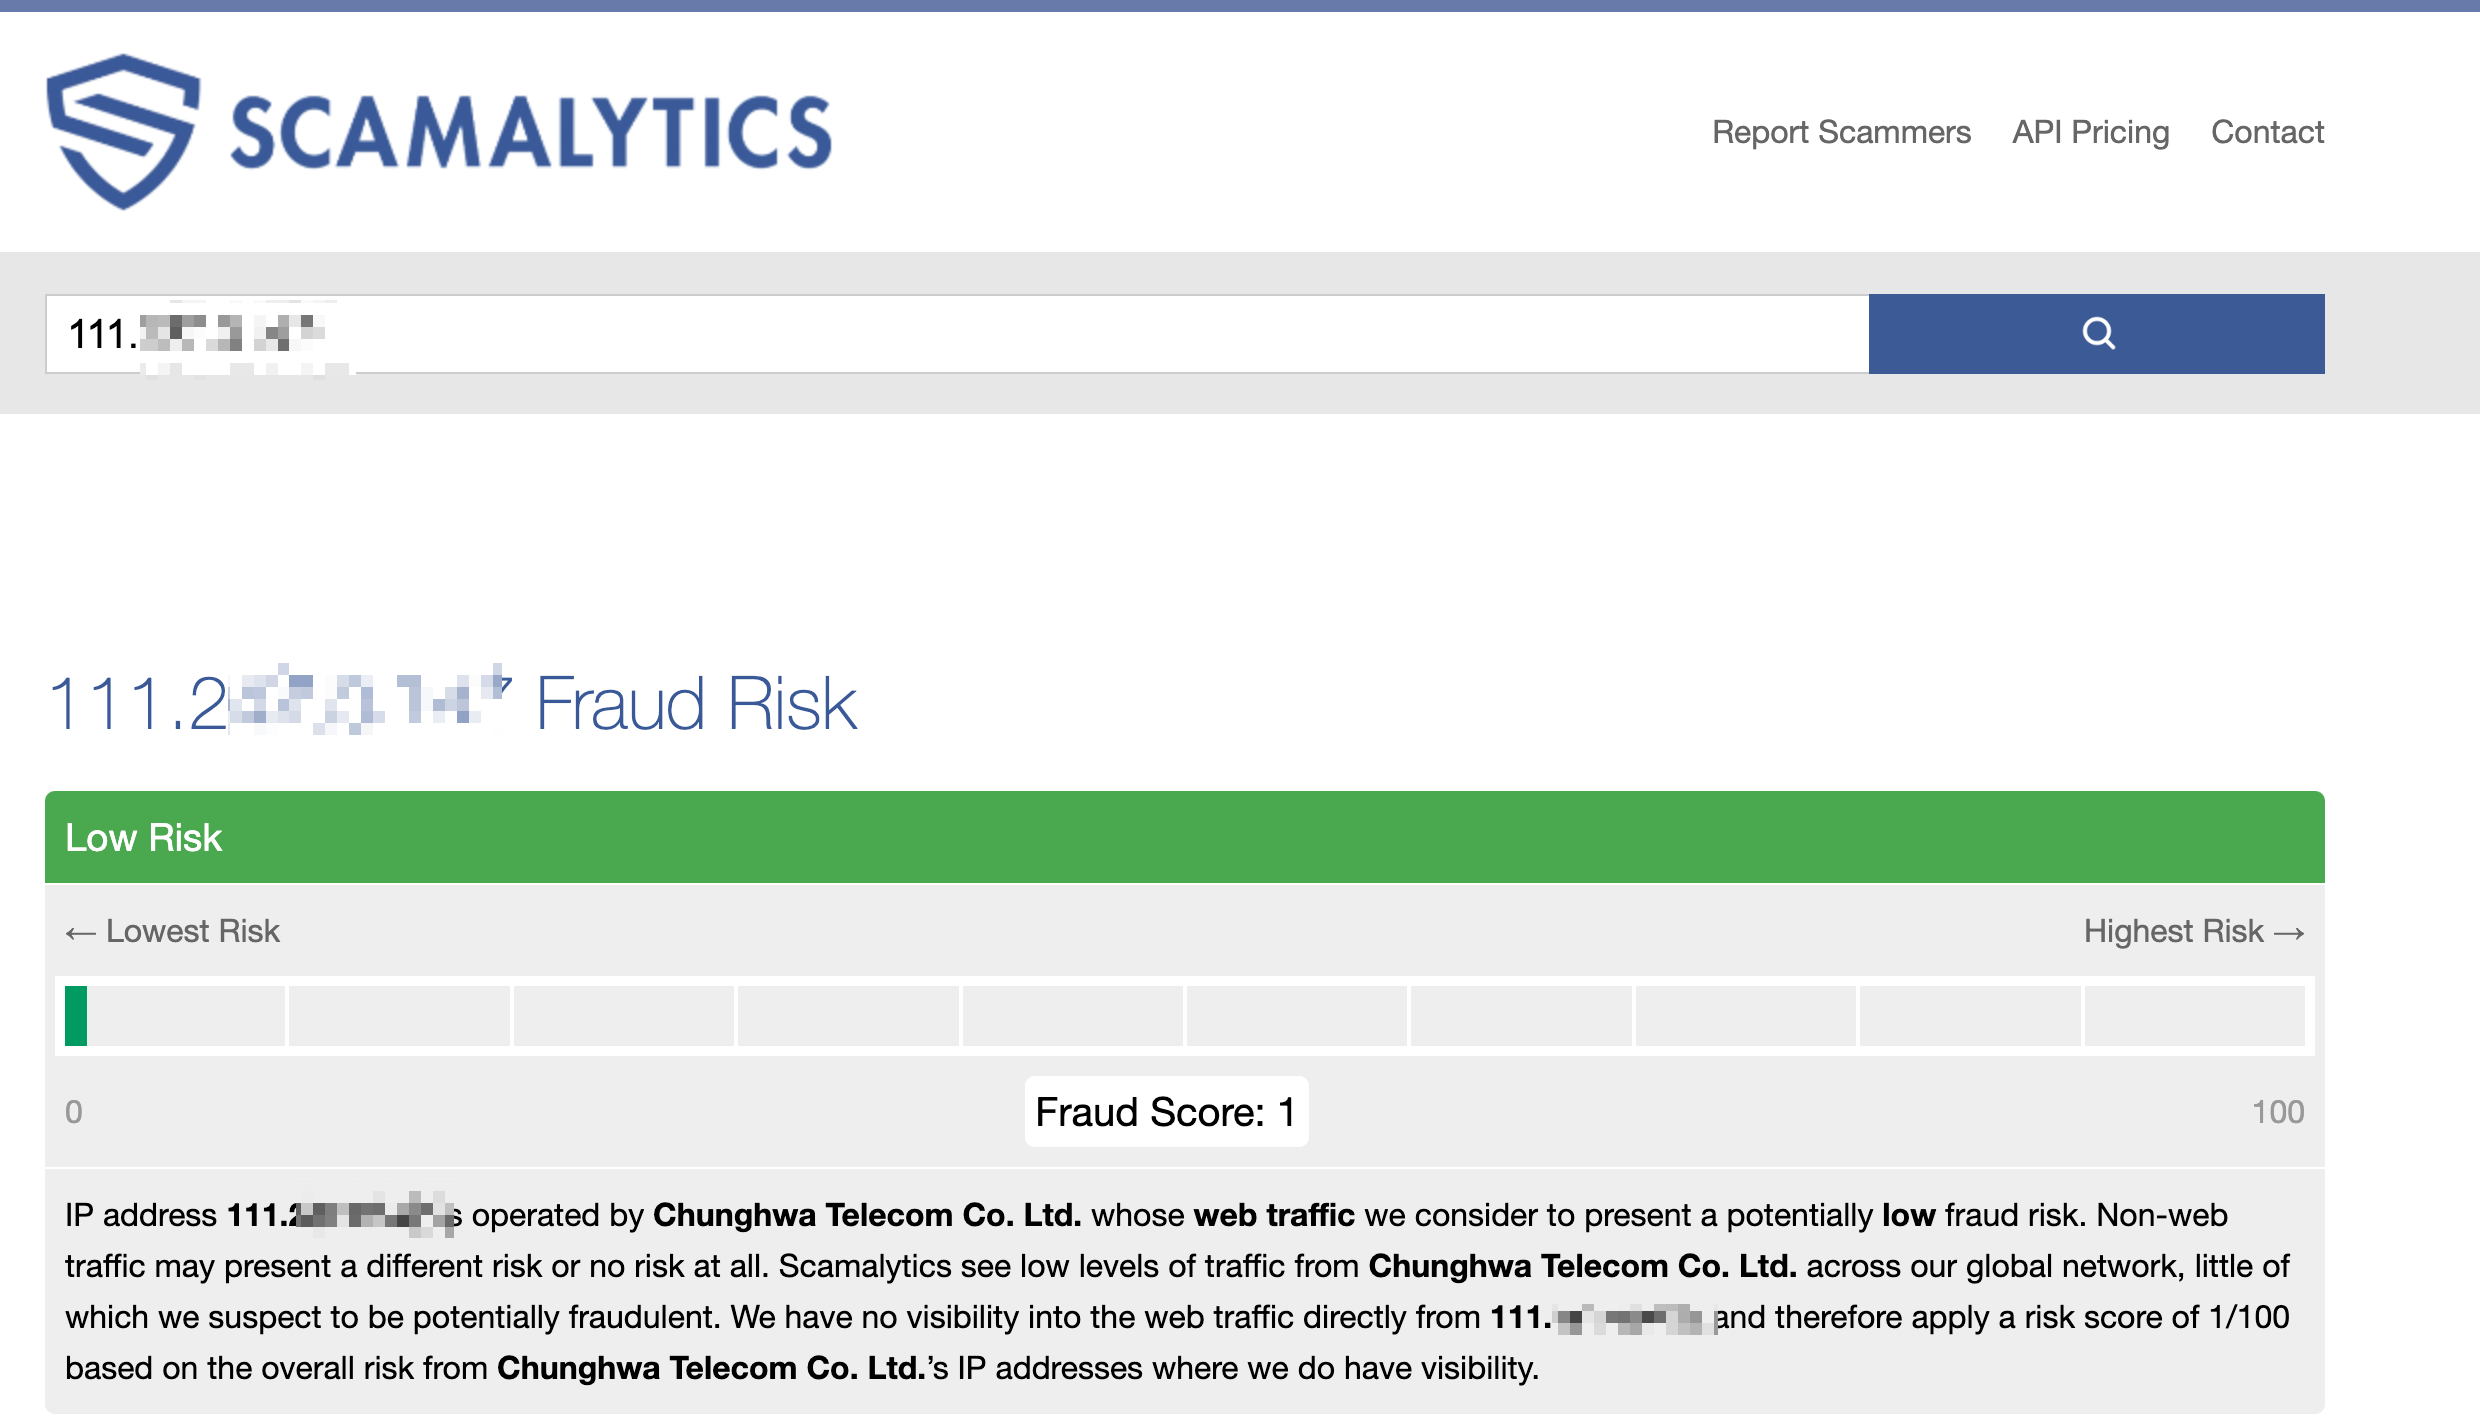Click the green Low Risk banner

point(1184,837)
